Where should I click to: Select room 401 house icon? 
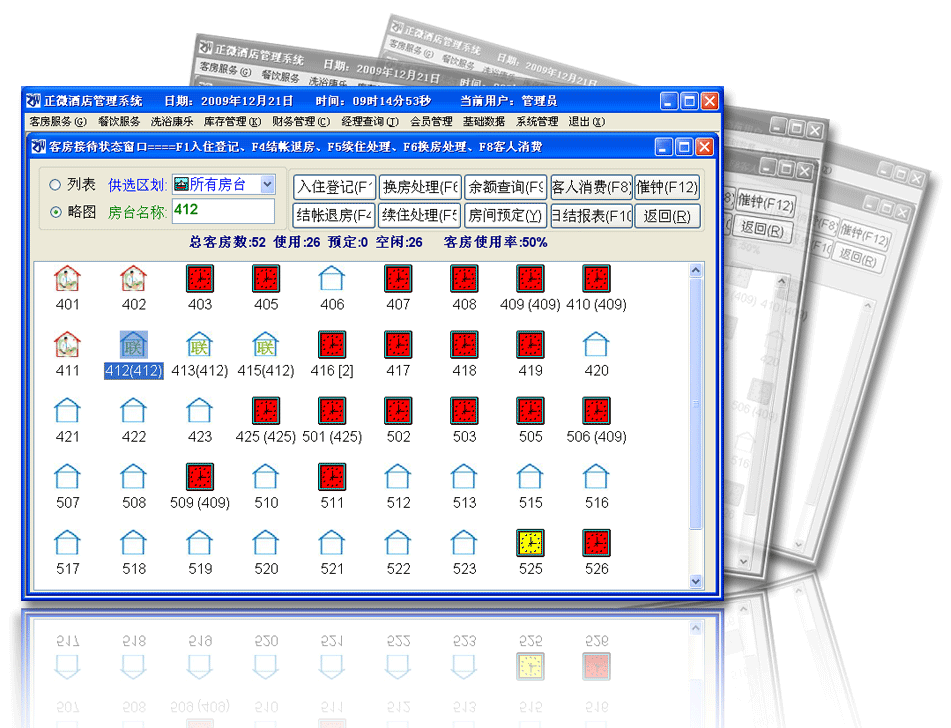pyautogui.click(x=67, y=279)
